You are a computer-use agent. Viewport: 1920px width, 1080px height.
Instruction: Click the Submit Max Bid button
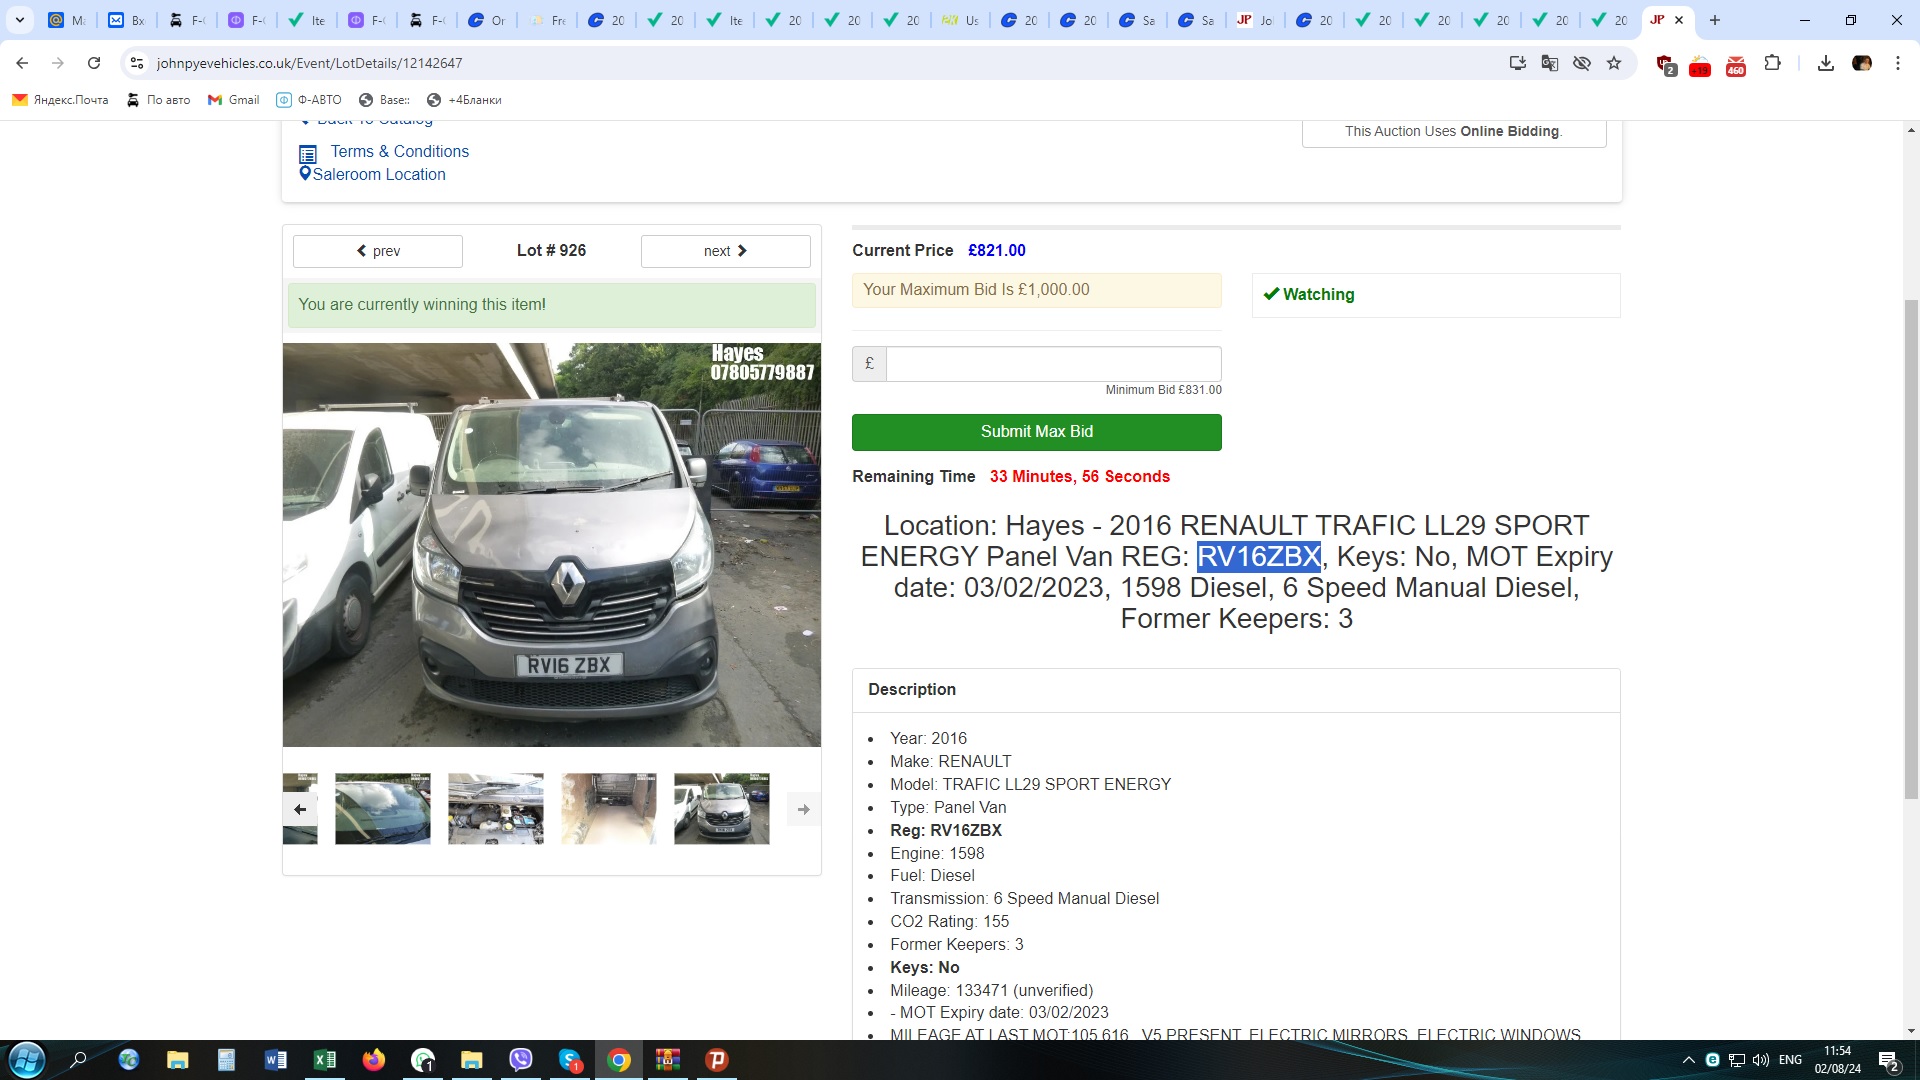pos(1036,432)
